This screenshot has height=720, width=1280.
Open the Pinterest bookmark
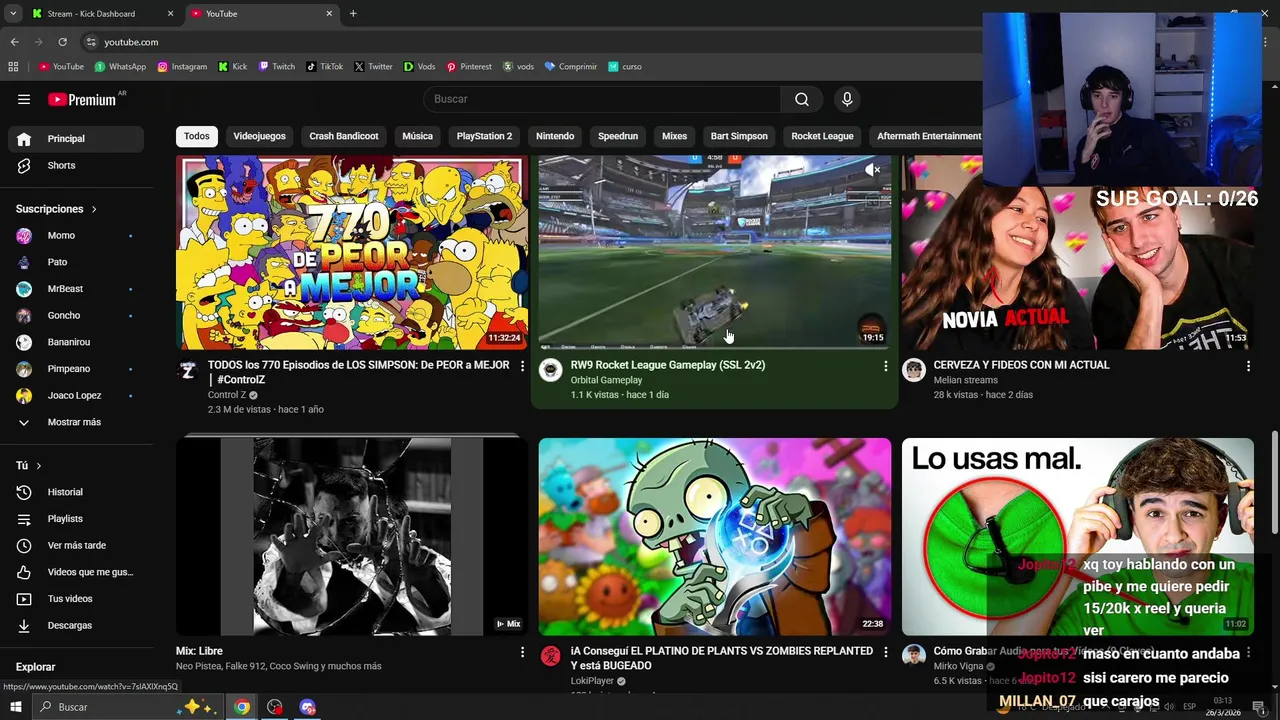[469, 67]
